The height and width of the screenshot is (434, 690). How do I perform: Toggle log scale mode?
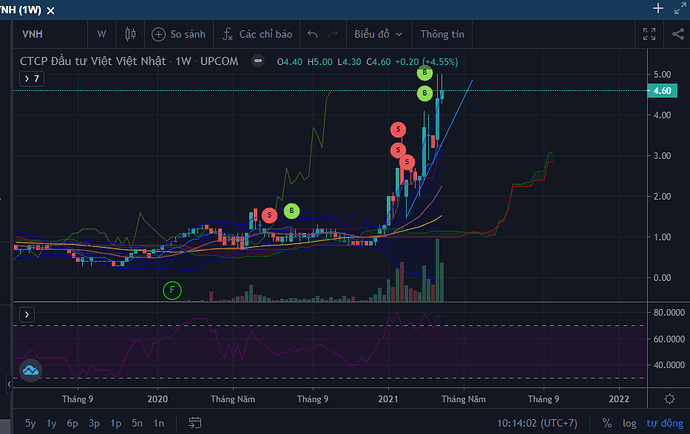[x=629, y=423]
